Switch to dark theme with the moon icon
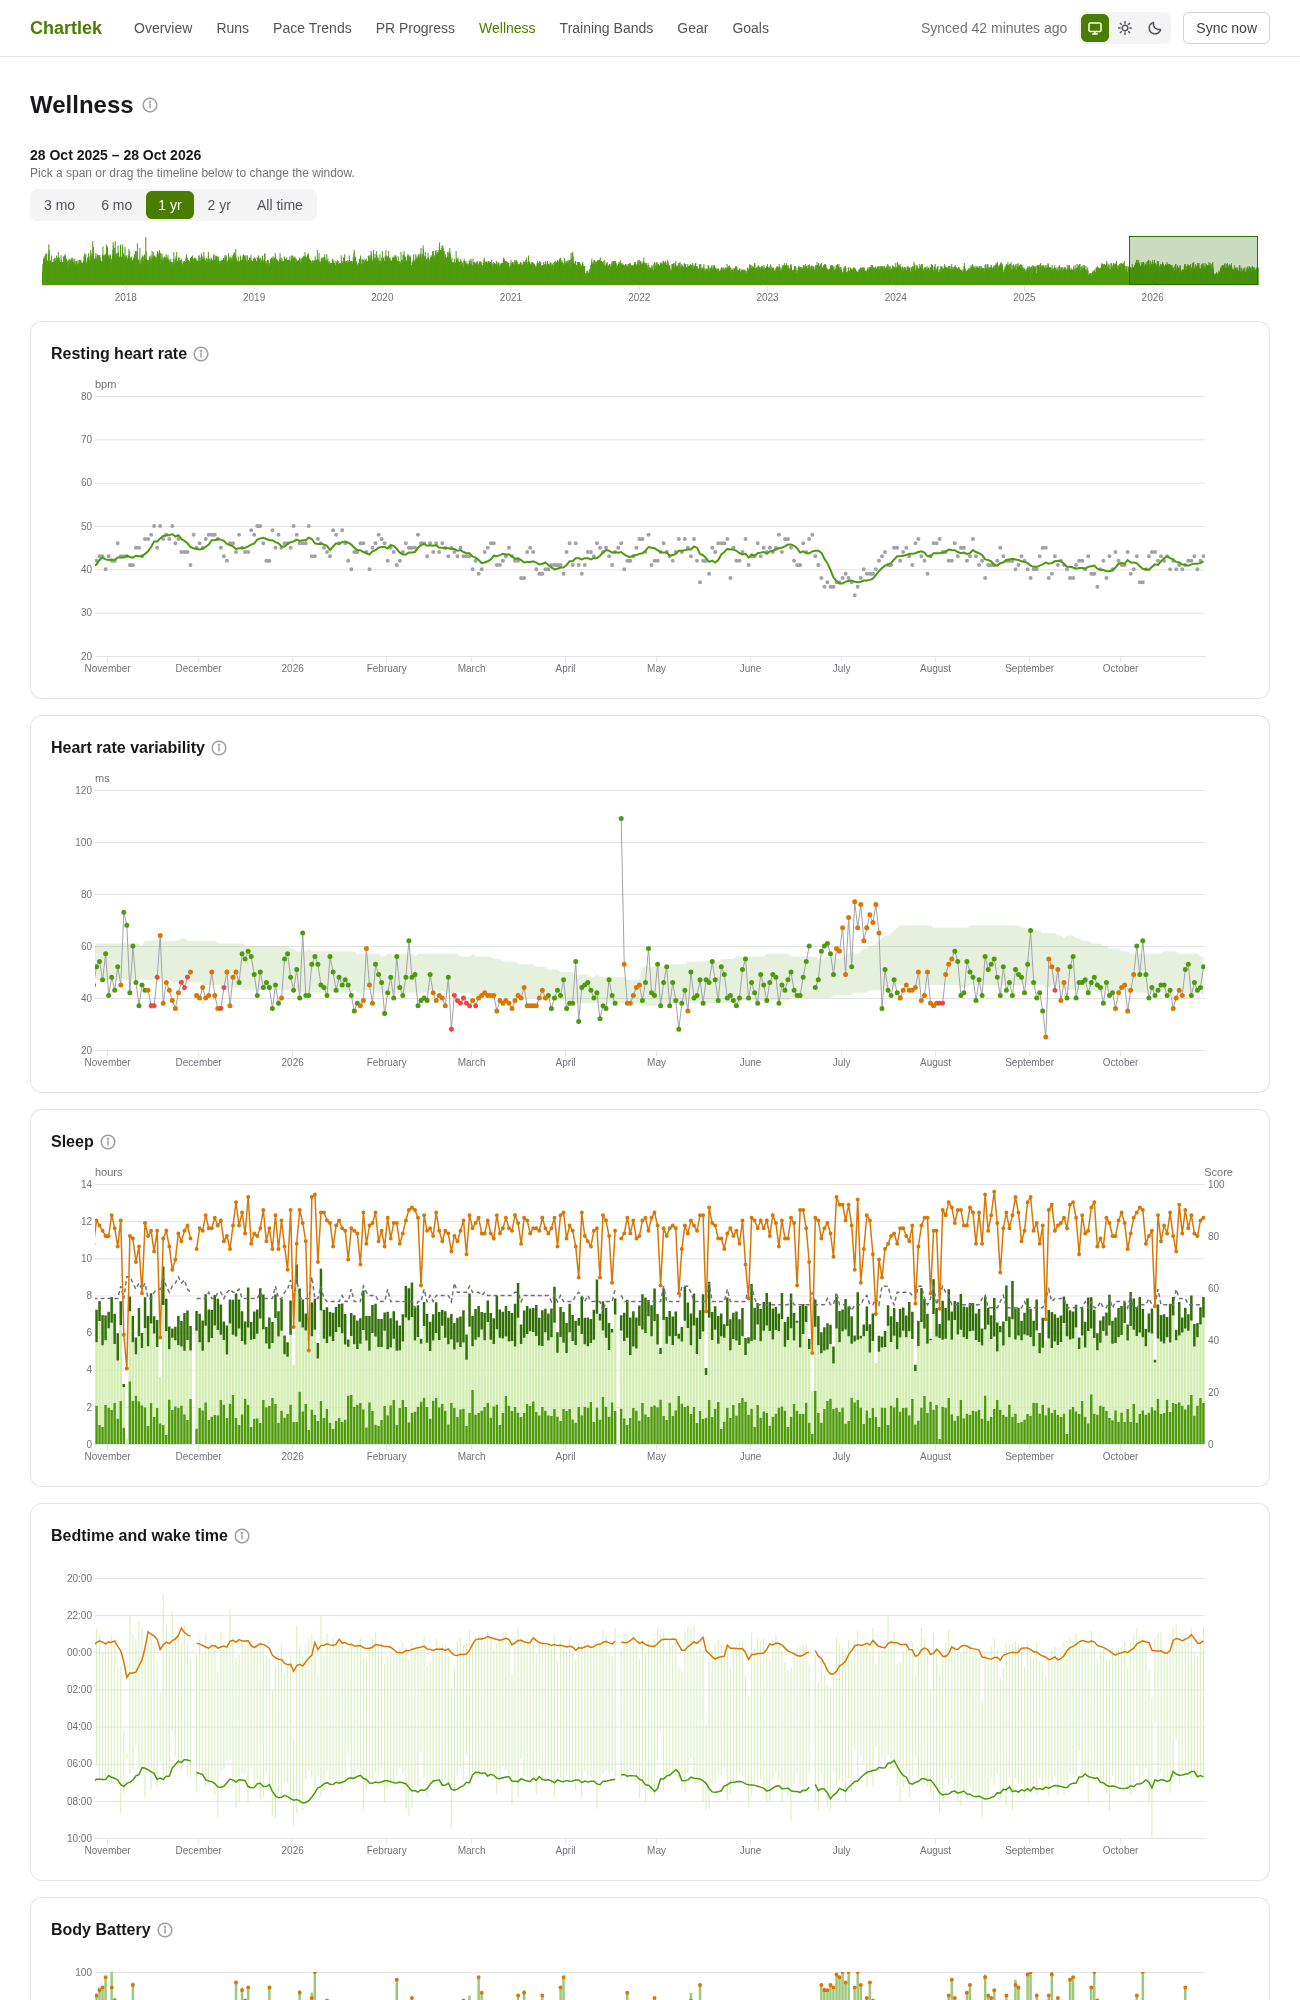Image resolution: width=1300 pixels, height=2000 pixels. pos(1155,28)
